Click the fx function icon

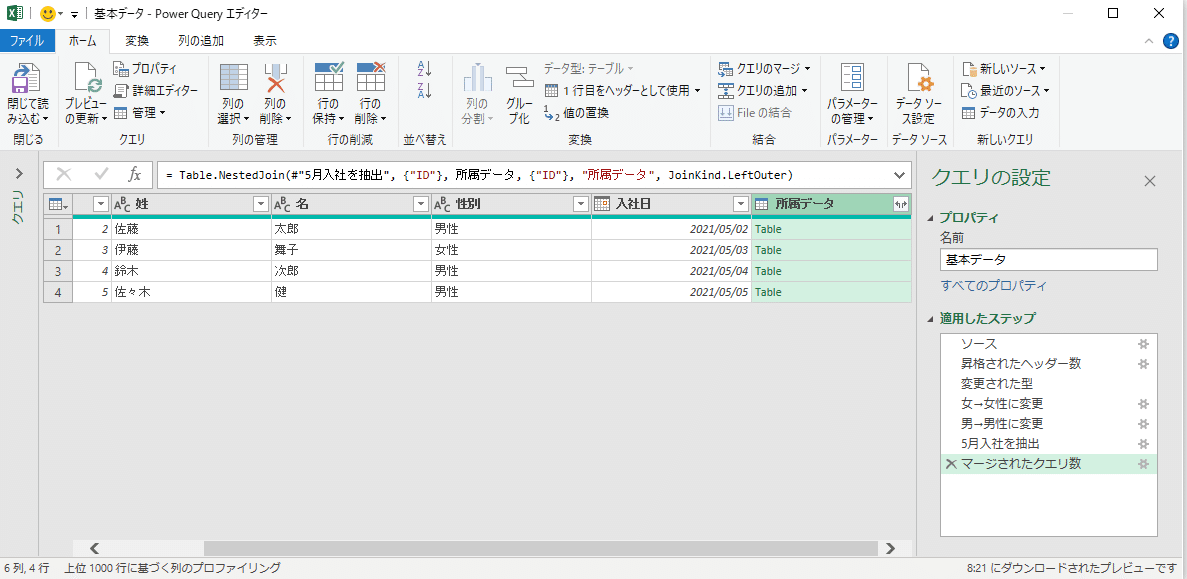tap(135, 175)
